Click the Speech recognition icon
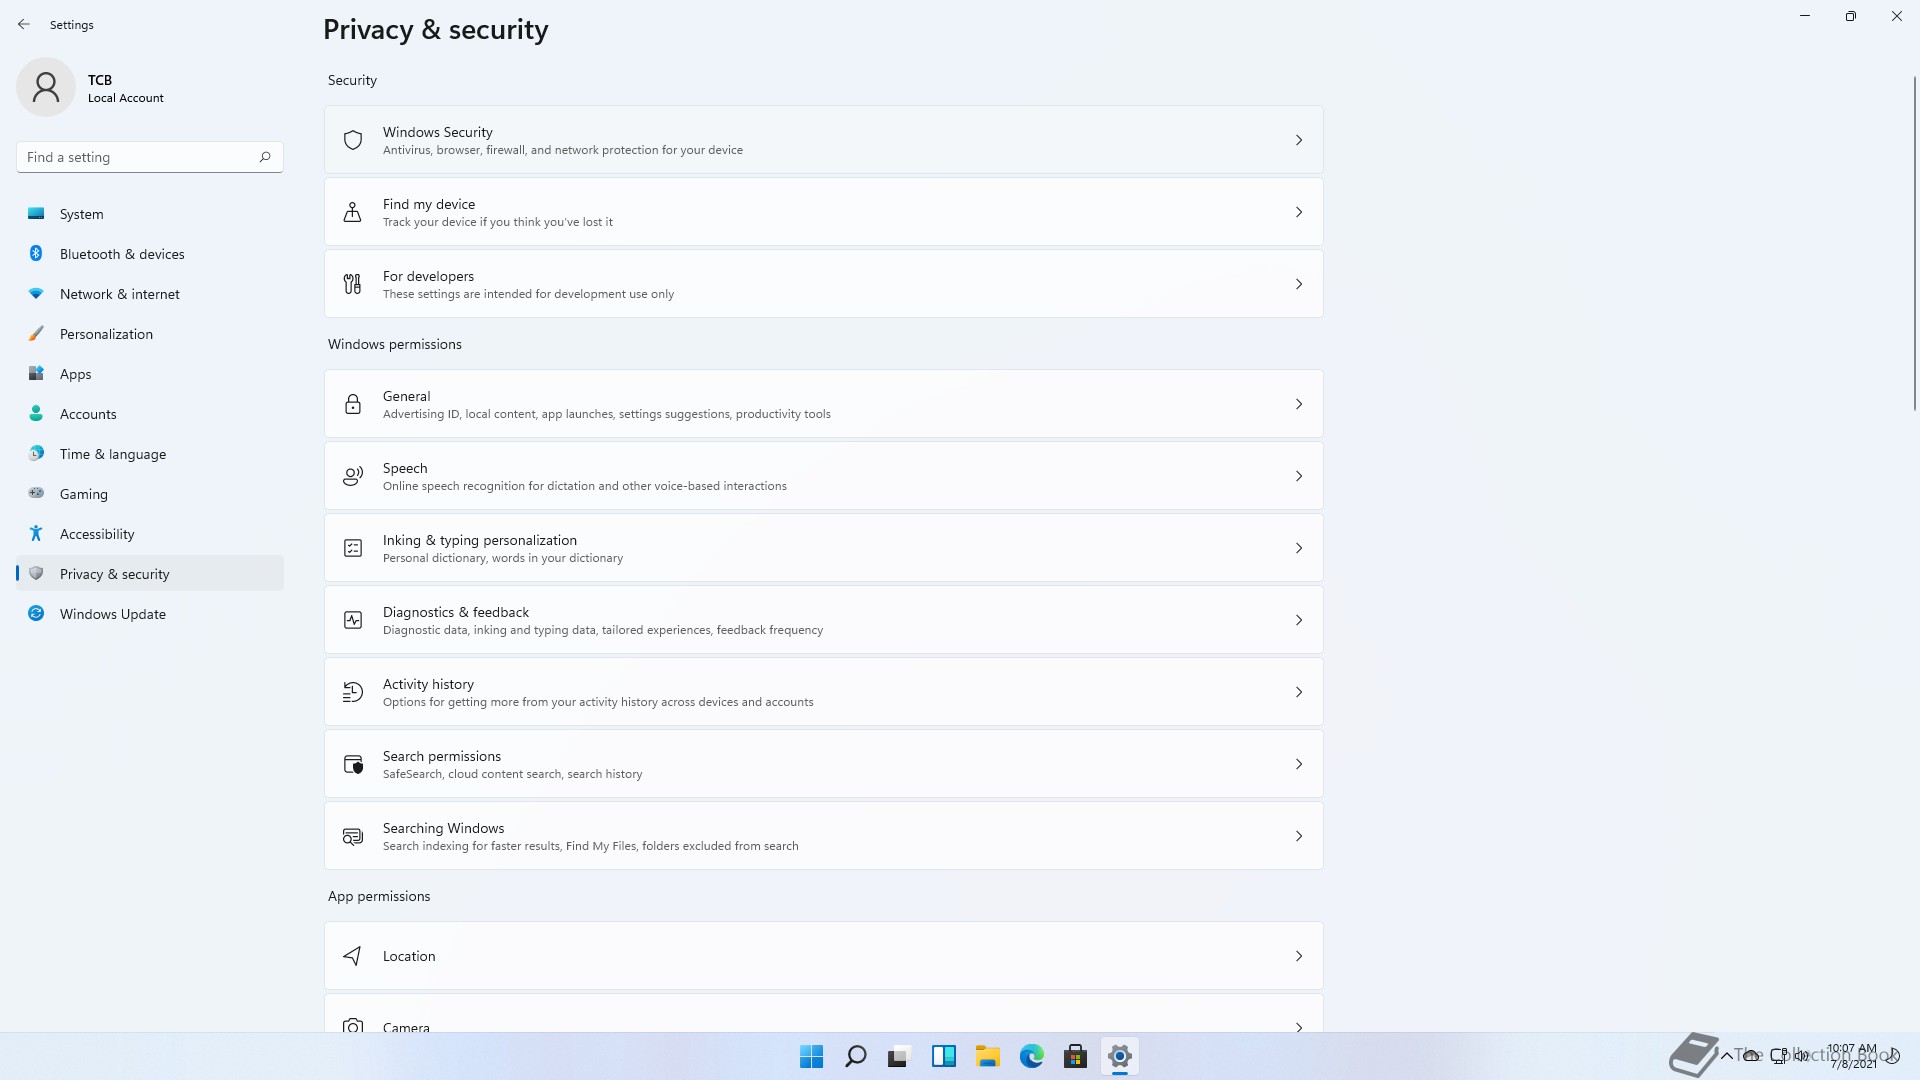This screenshot has width=1920, height=1080. point(353,476)
